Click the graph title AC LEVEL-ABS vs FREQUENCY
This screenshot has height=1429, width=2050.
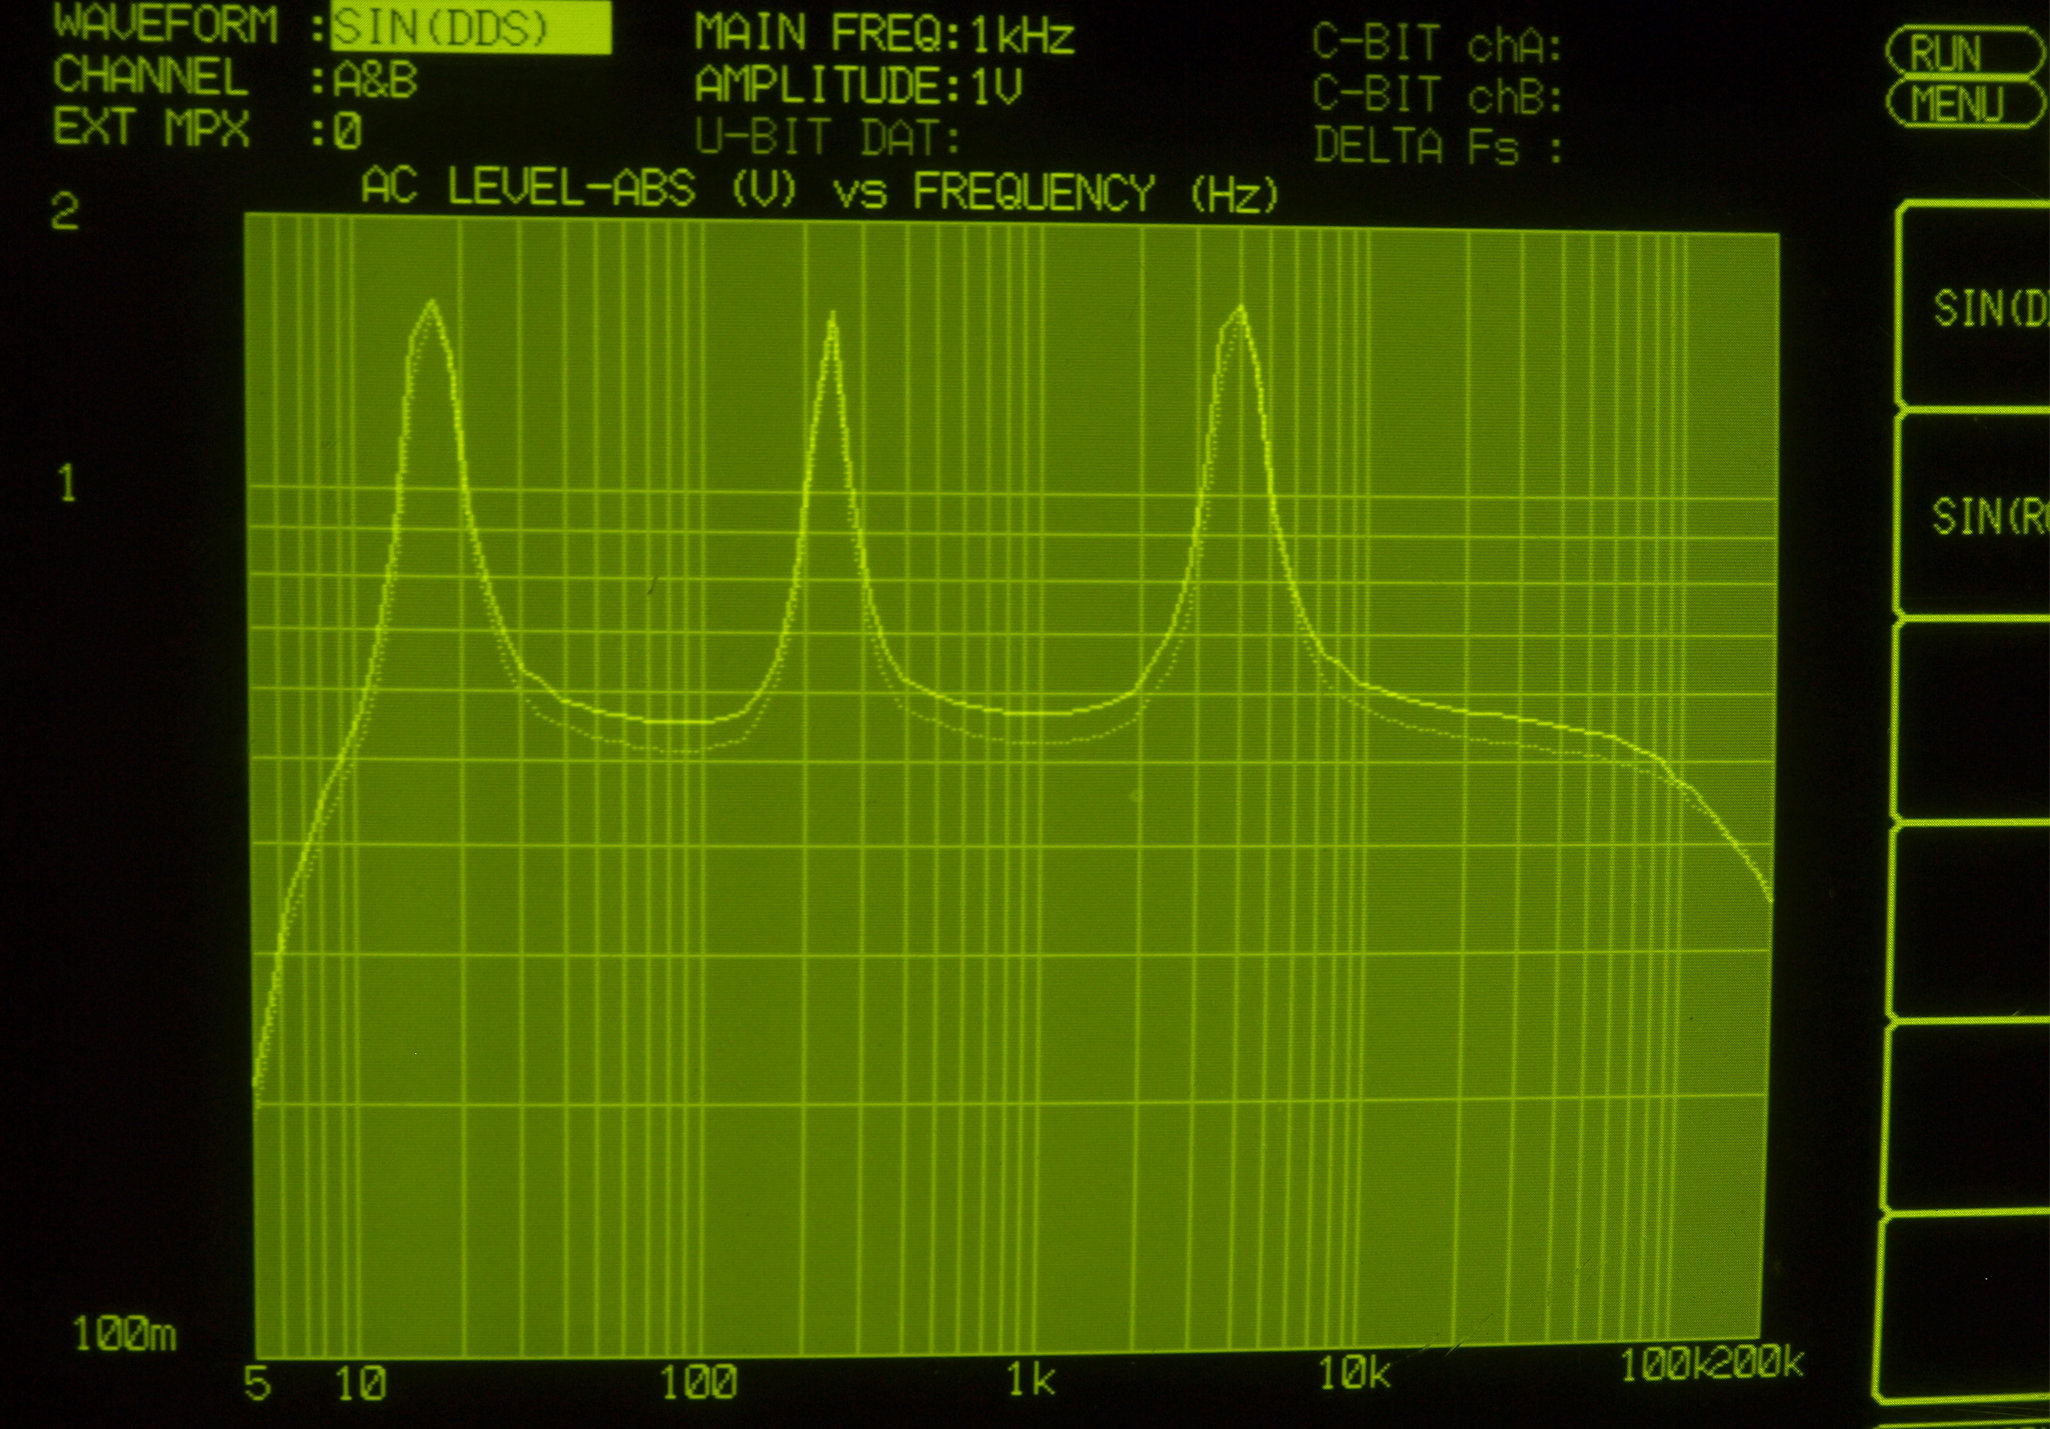[x=820, y=190]
